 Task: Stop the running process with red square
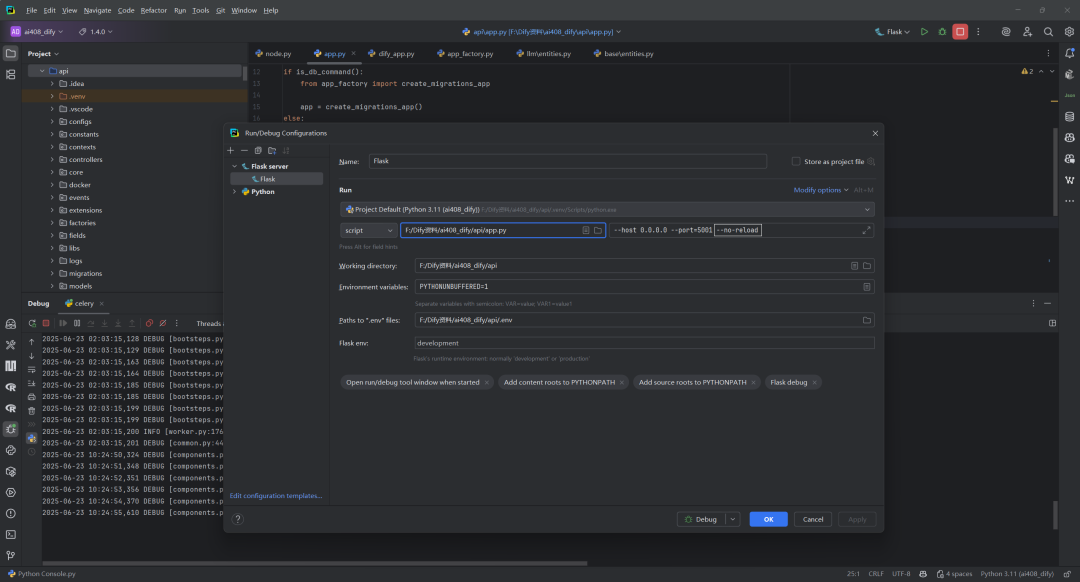point(960,32)
